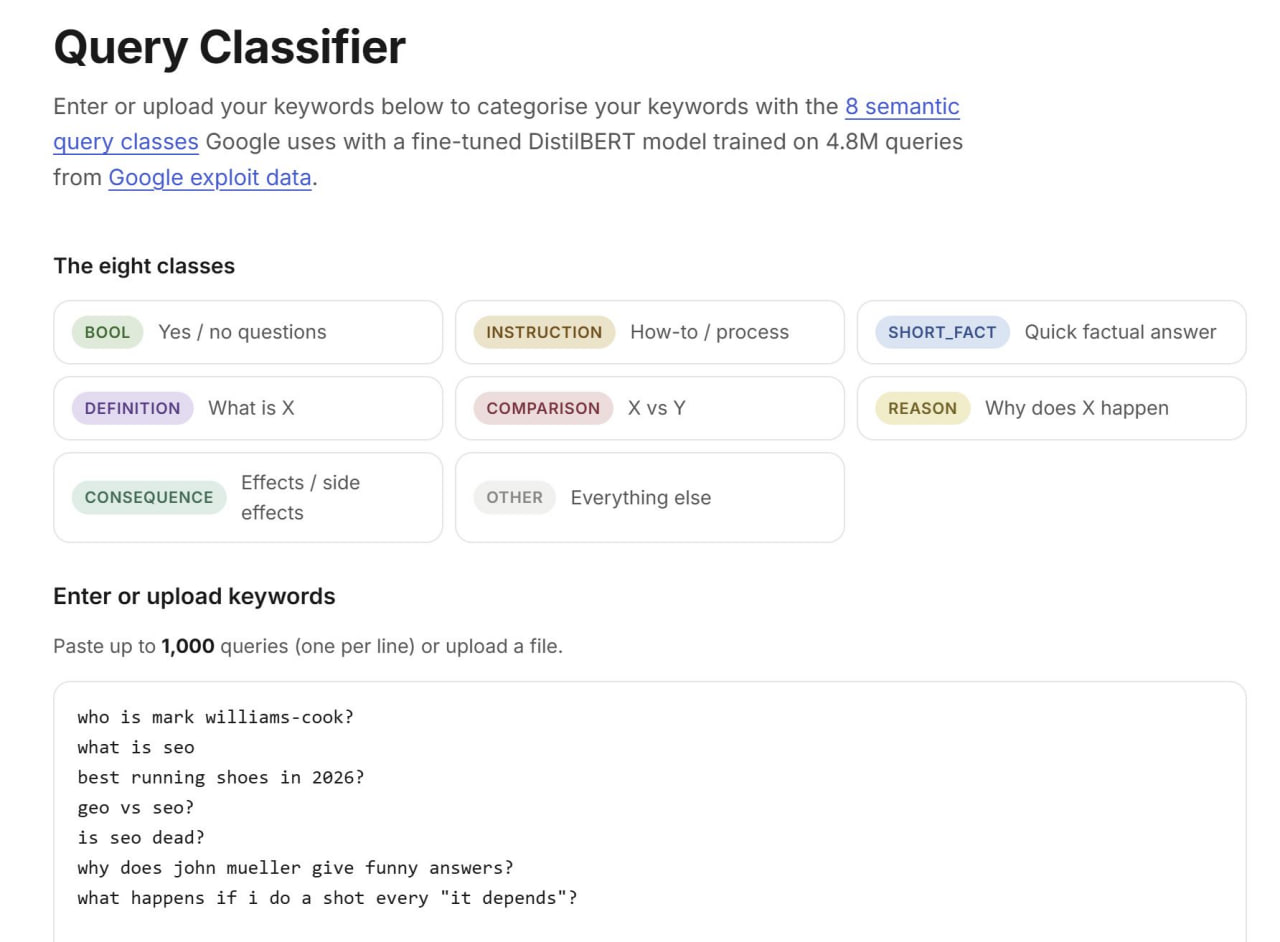
Task: Click the COMPARISON class badge
Action: click(543, 408)
